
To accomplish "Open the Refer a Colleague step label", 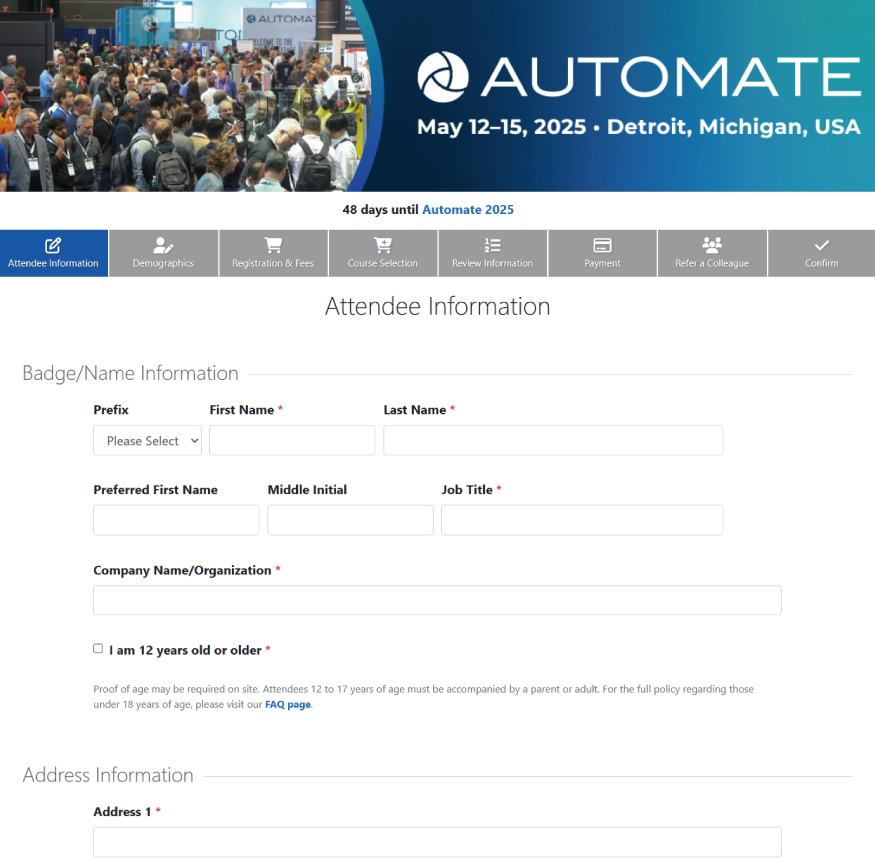I will [712, 263].
